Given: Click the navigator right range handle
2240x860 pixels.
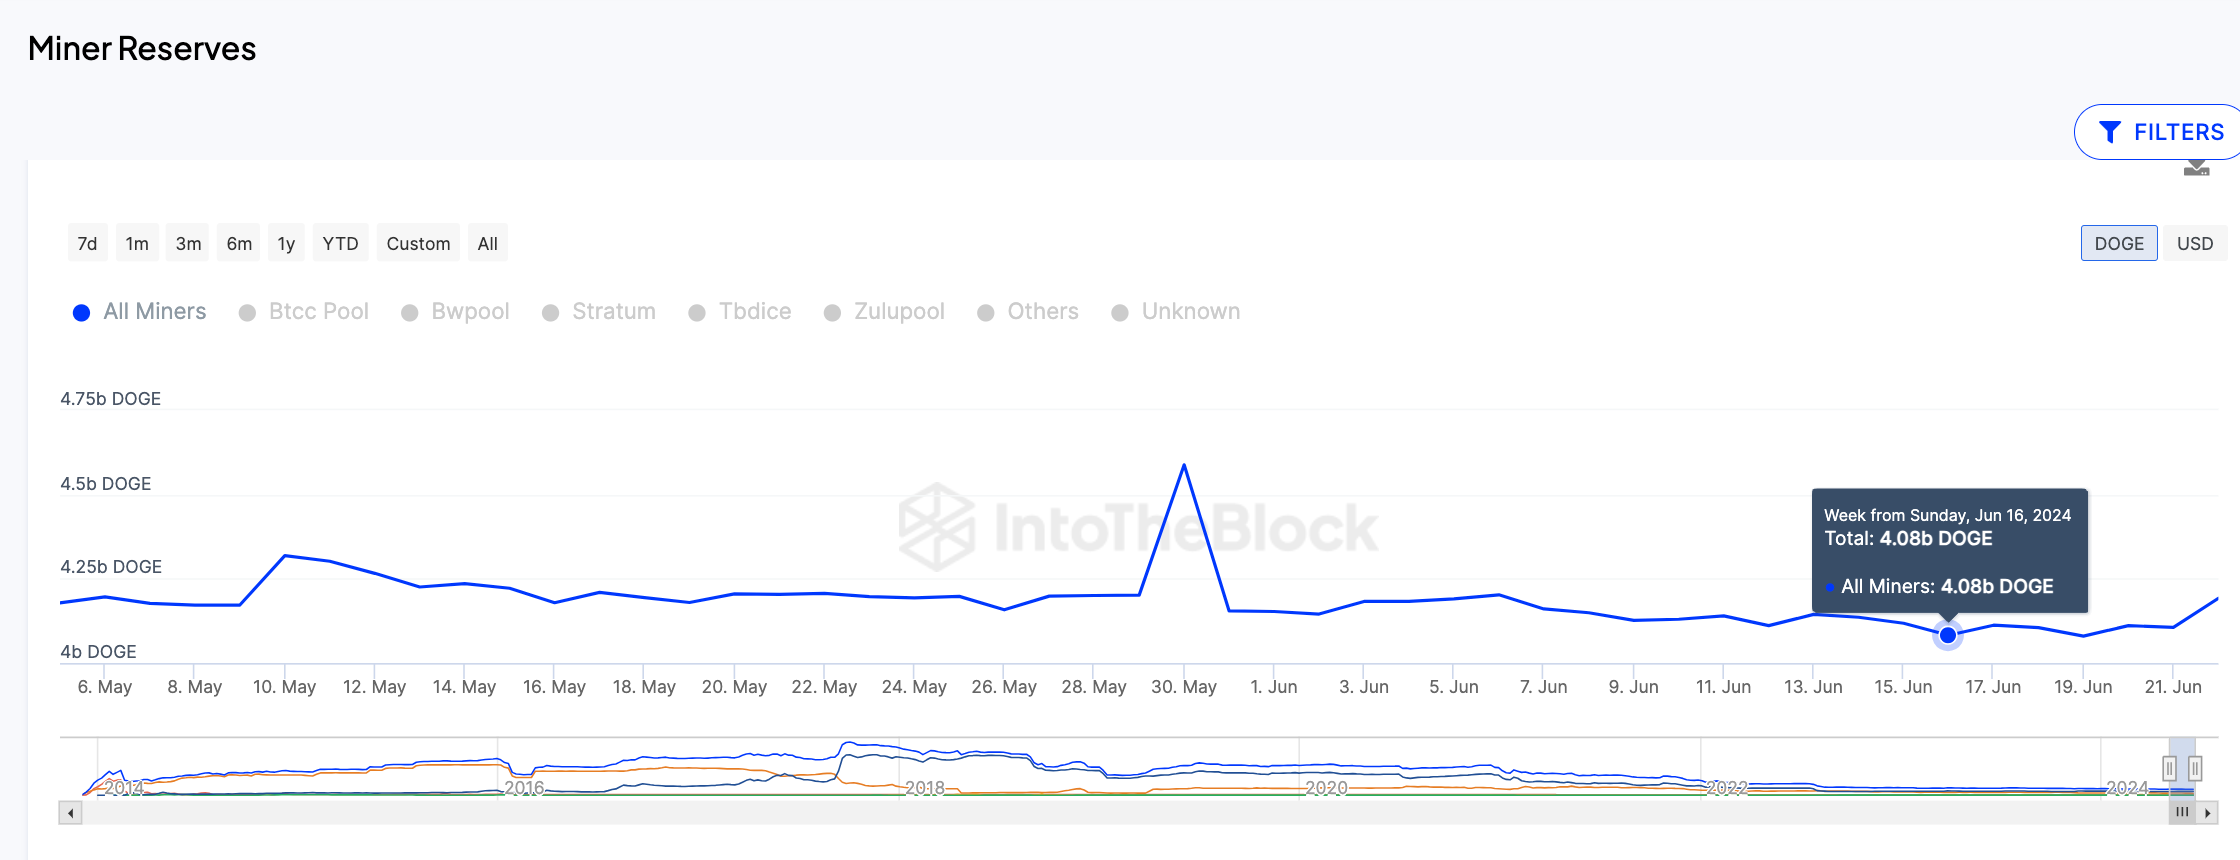Looking at the screenshot, I should point(2195,768).
